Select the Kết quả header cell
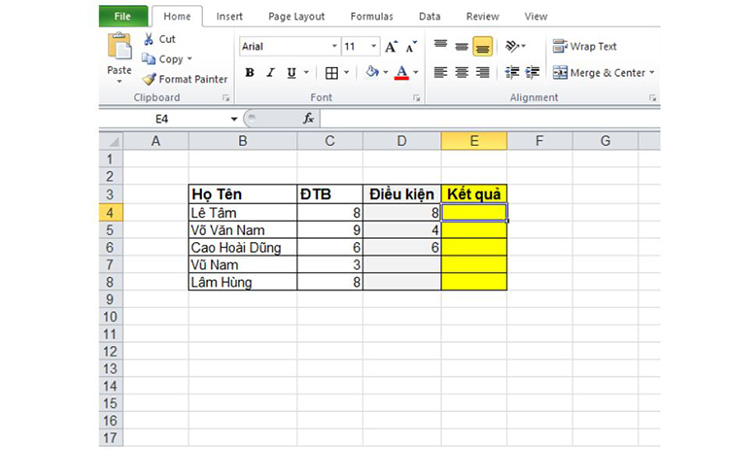 474,194
